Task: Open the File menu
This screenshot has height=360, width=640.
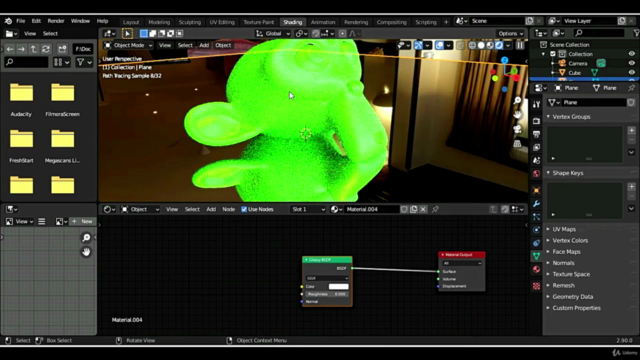Action: [20, 21]
